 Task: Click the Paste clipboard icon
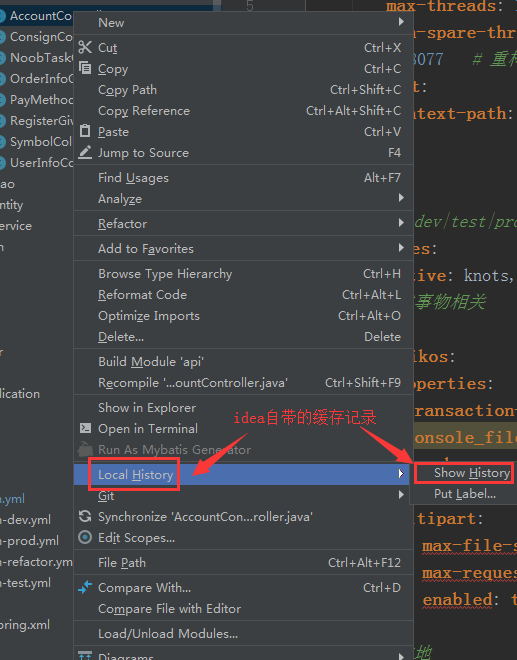(x=85, y=131)
